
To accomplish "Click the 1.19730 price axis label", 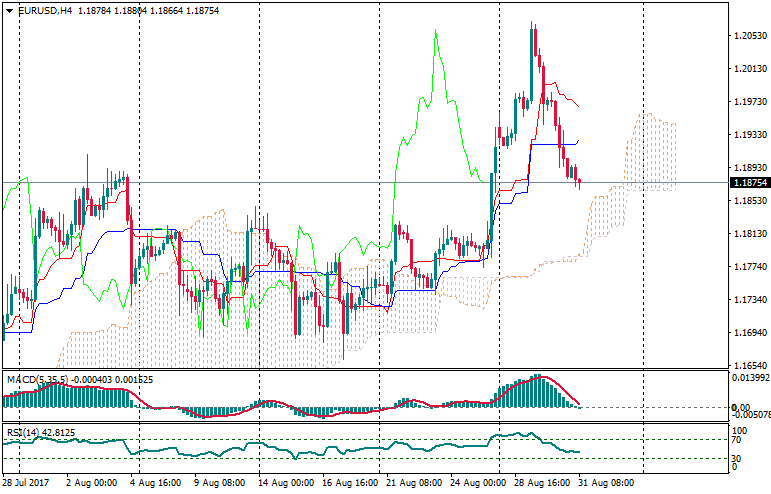I will point(750,102).
